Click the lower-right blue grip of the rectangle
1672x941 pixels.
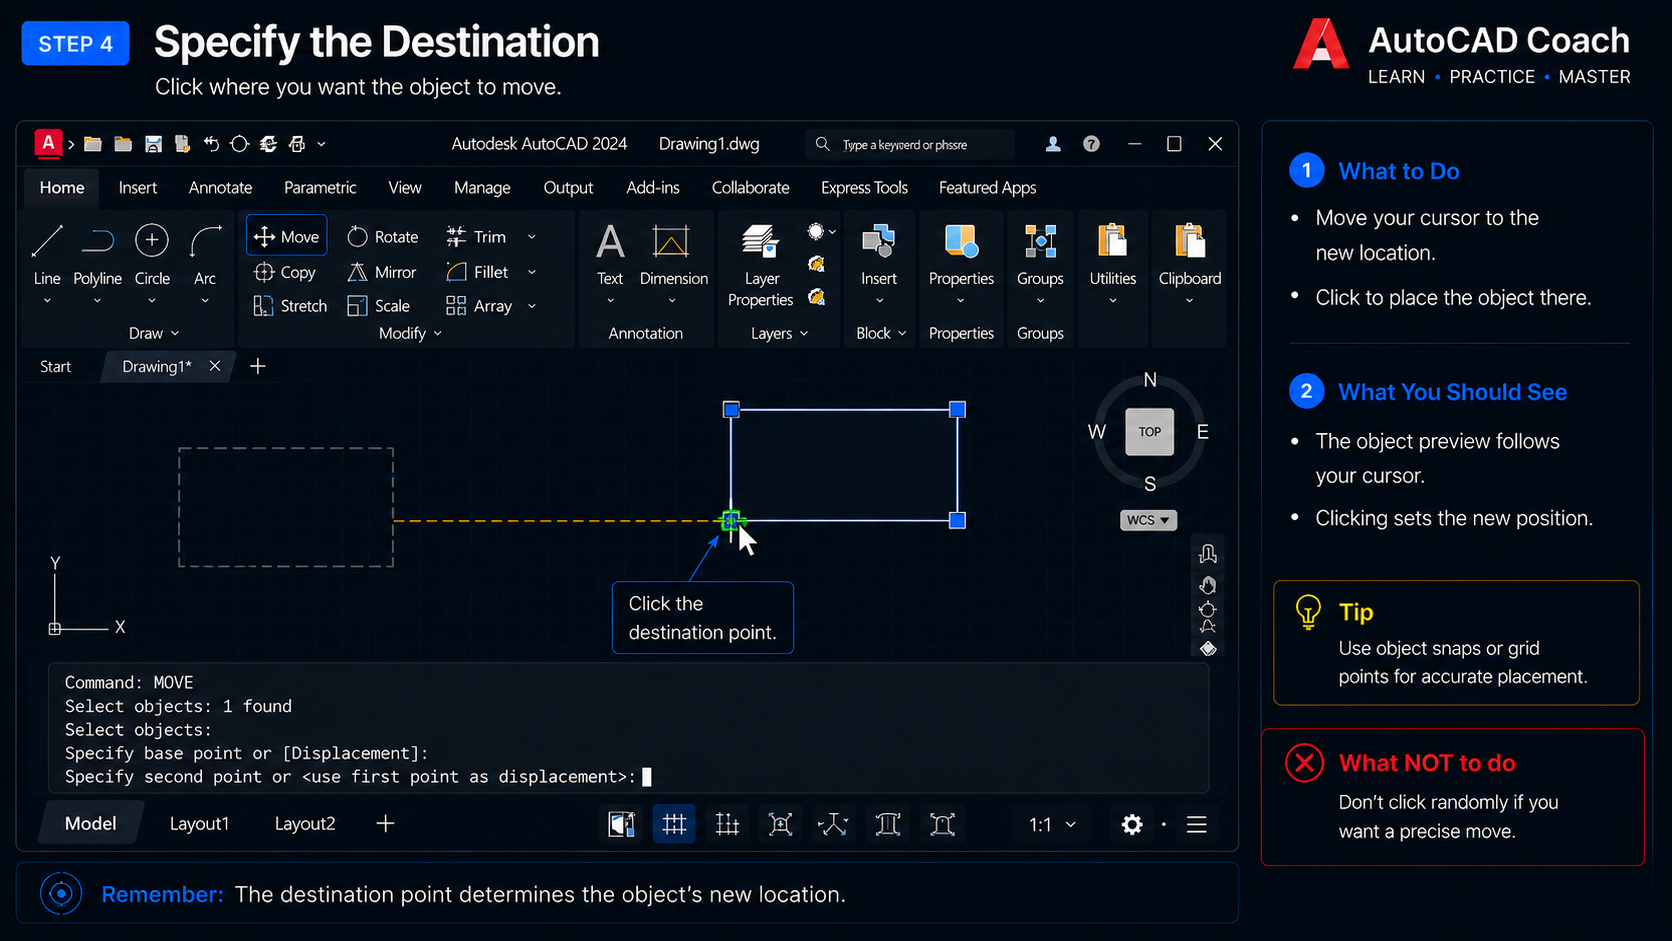(957, 520)
